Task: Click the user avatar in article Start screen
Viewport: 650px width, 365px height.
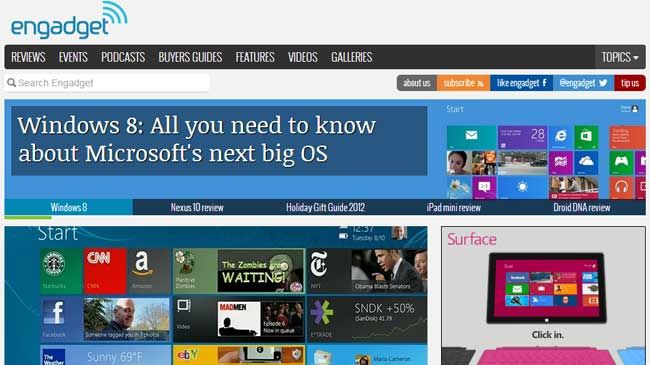Action: [399, 233]
